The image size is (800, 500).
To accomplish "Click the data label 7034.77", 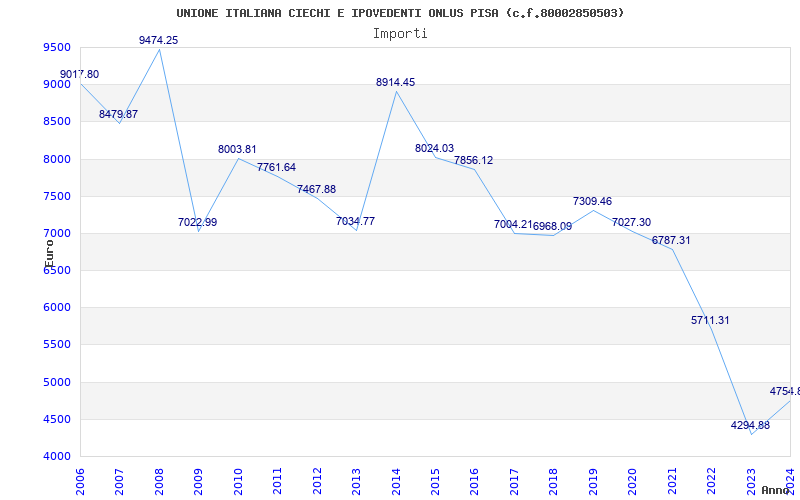I will [x=356, y=221].
